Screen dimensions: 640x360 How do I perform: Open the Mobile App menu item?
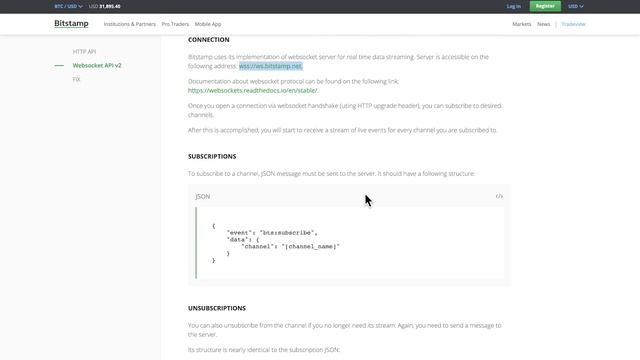(x=208, y=24)
